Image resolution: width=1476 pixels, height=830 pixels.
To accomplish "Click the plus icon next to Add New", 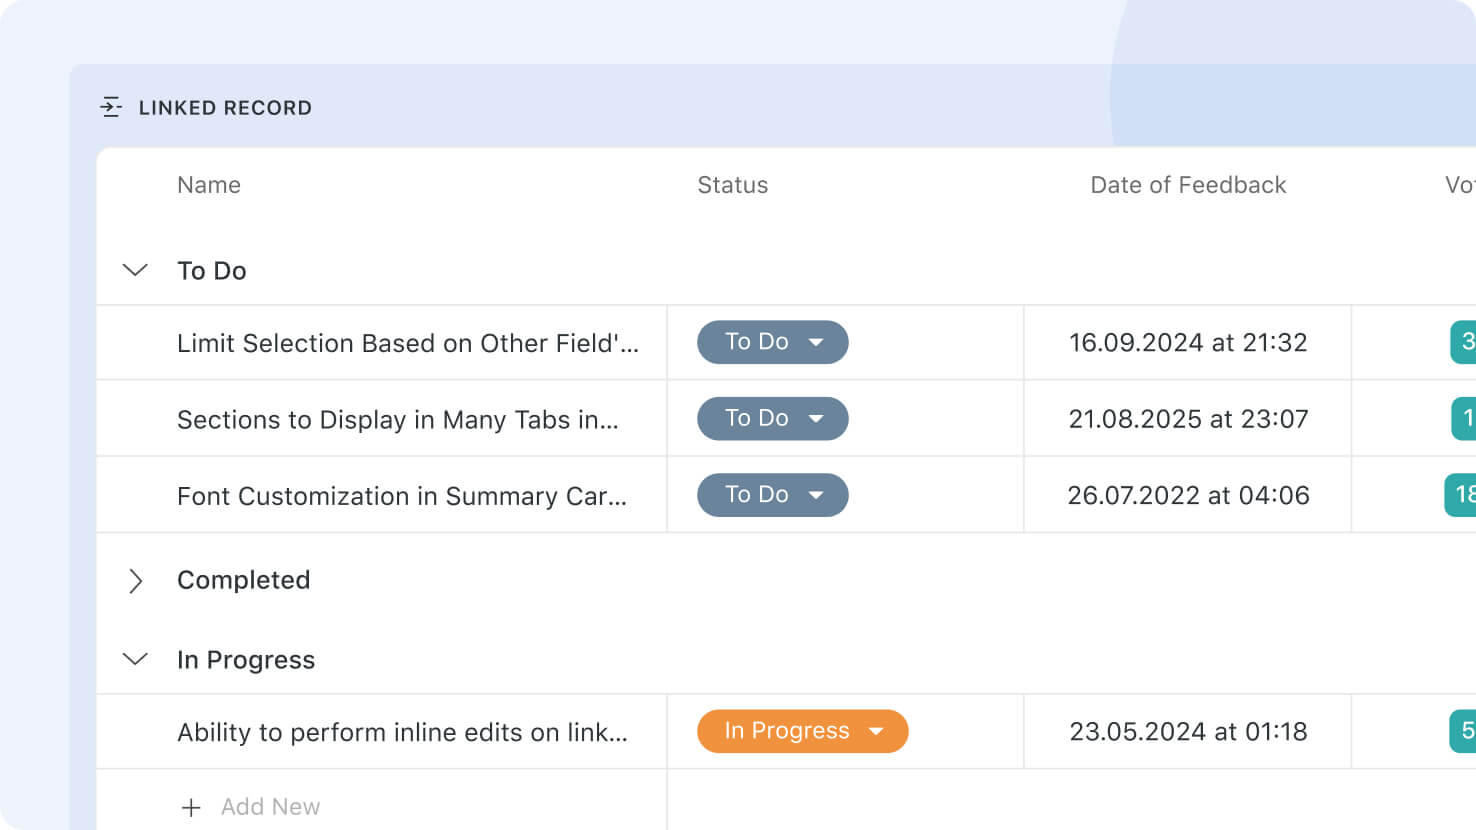I will 191,807.
